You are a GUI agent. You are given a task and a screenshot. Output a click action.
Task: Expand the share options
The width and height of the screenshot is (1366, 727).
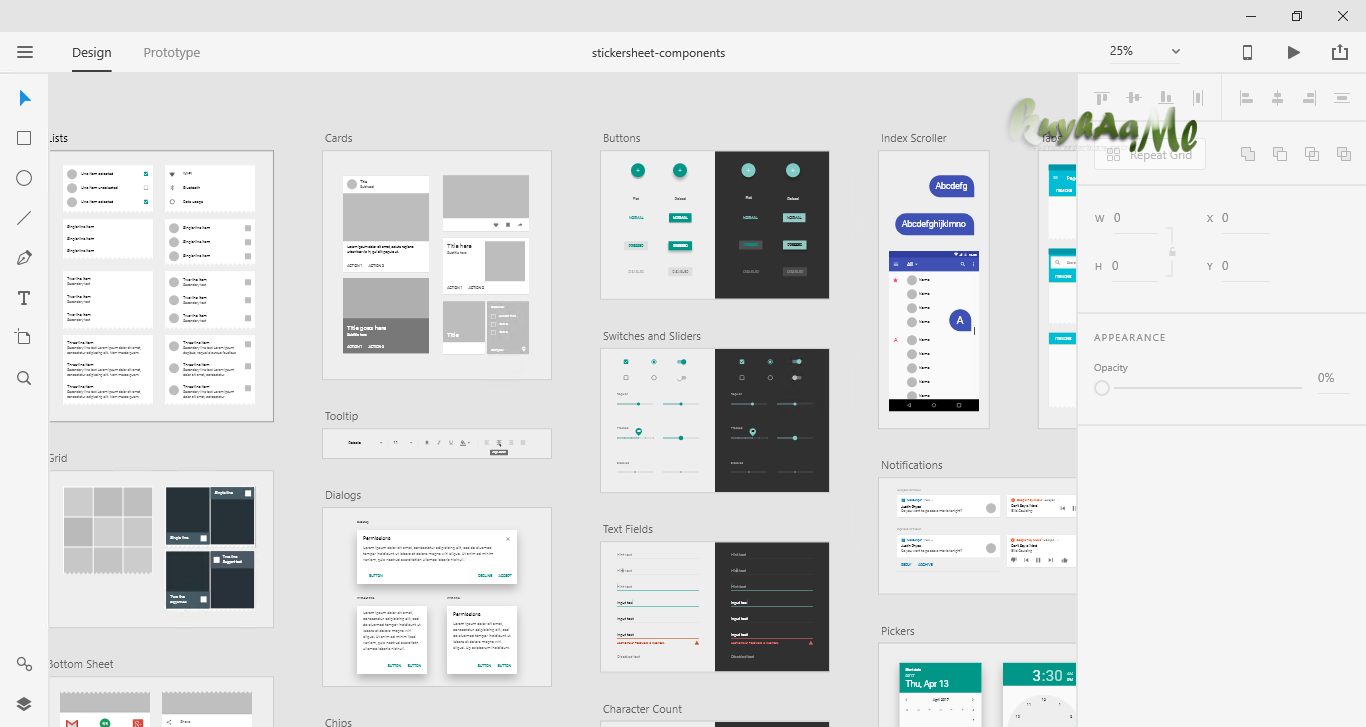coord(1342,52)
